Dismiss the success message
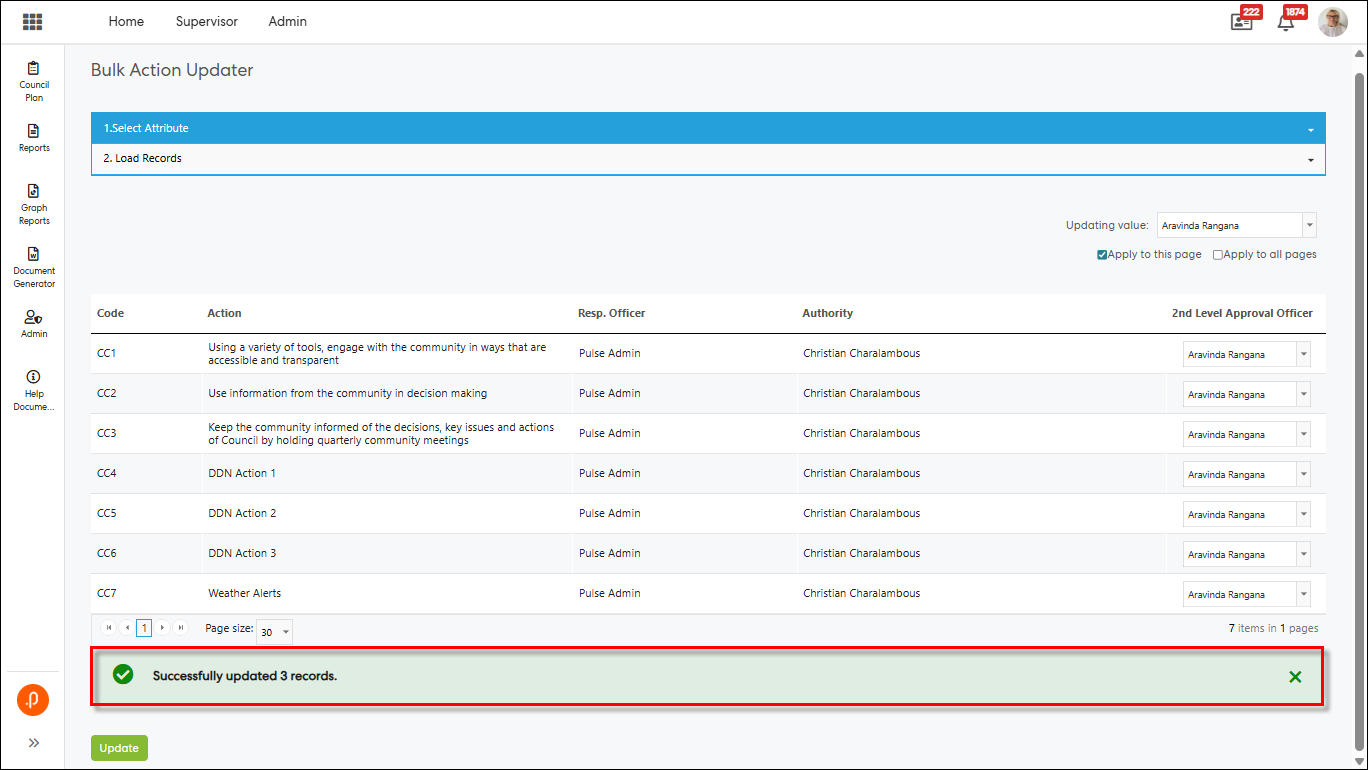This screenshot has width=1368, height=770. click(x=1295, y=677)
